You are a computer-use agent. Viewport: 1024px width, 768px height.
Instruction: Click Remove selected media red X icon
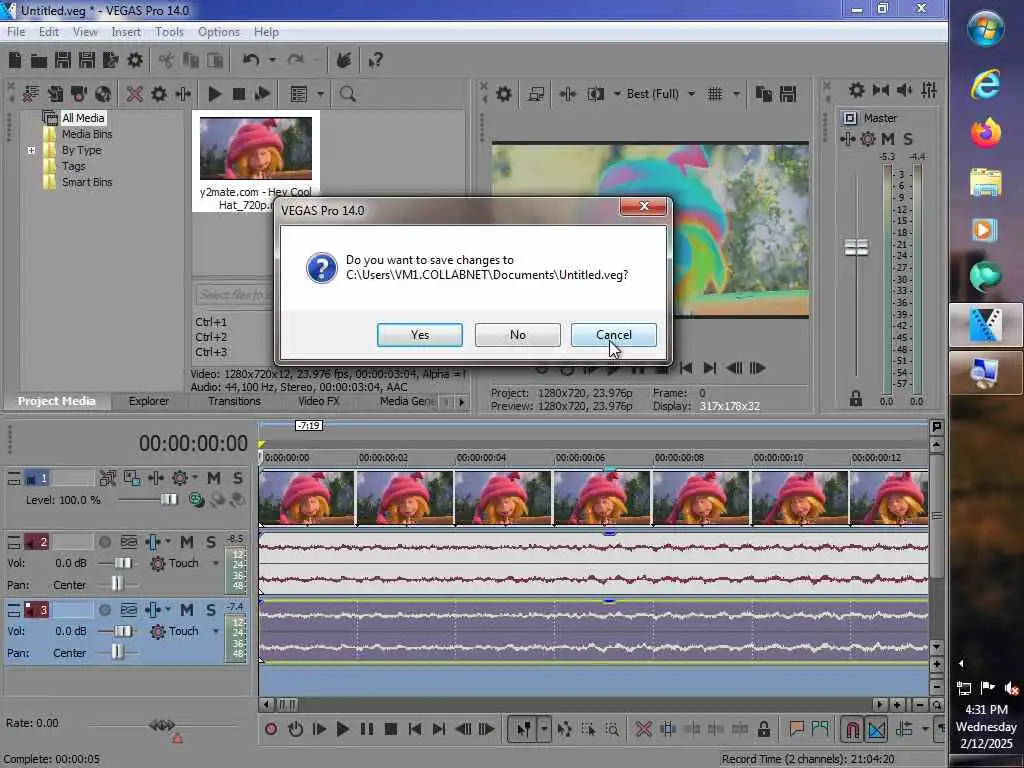click(x=135, y=94)
